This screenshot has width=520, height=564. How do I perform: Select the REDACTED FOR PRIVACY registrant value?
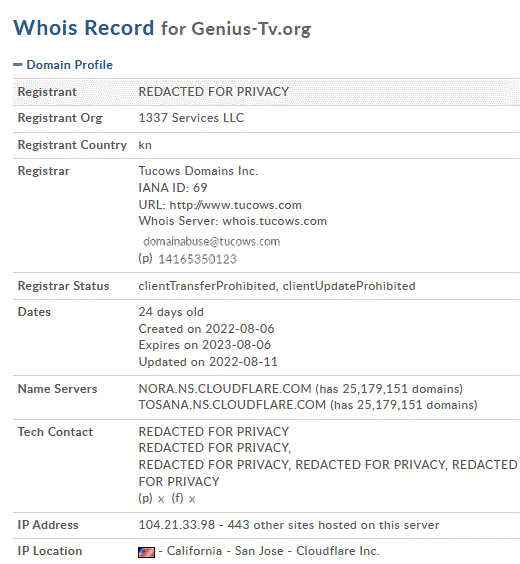214,92
